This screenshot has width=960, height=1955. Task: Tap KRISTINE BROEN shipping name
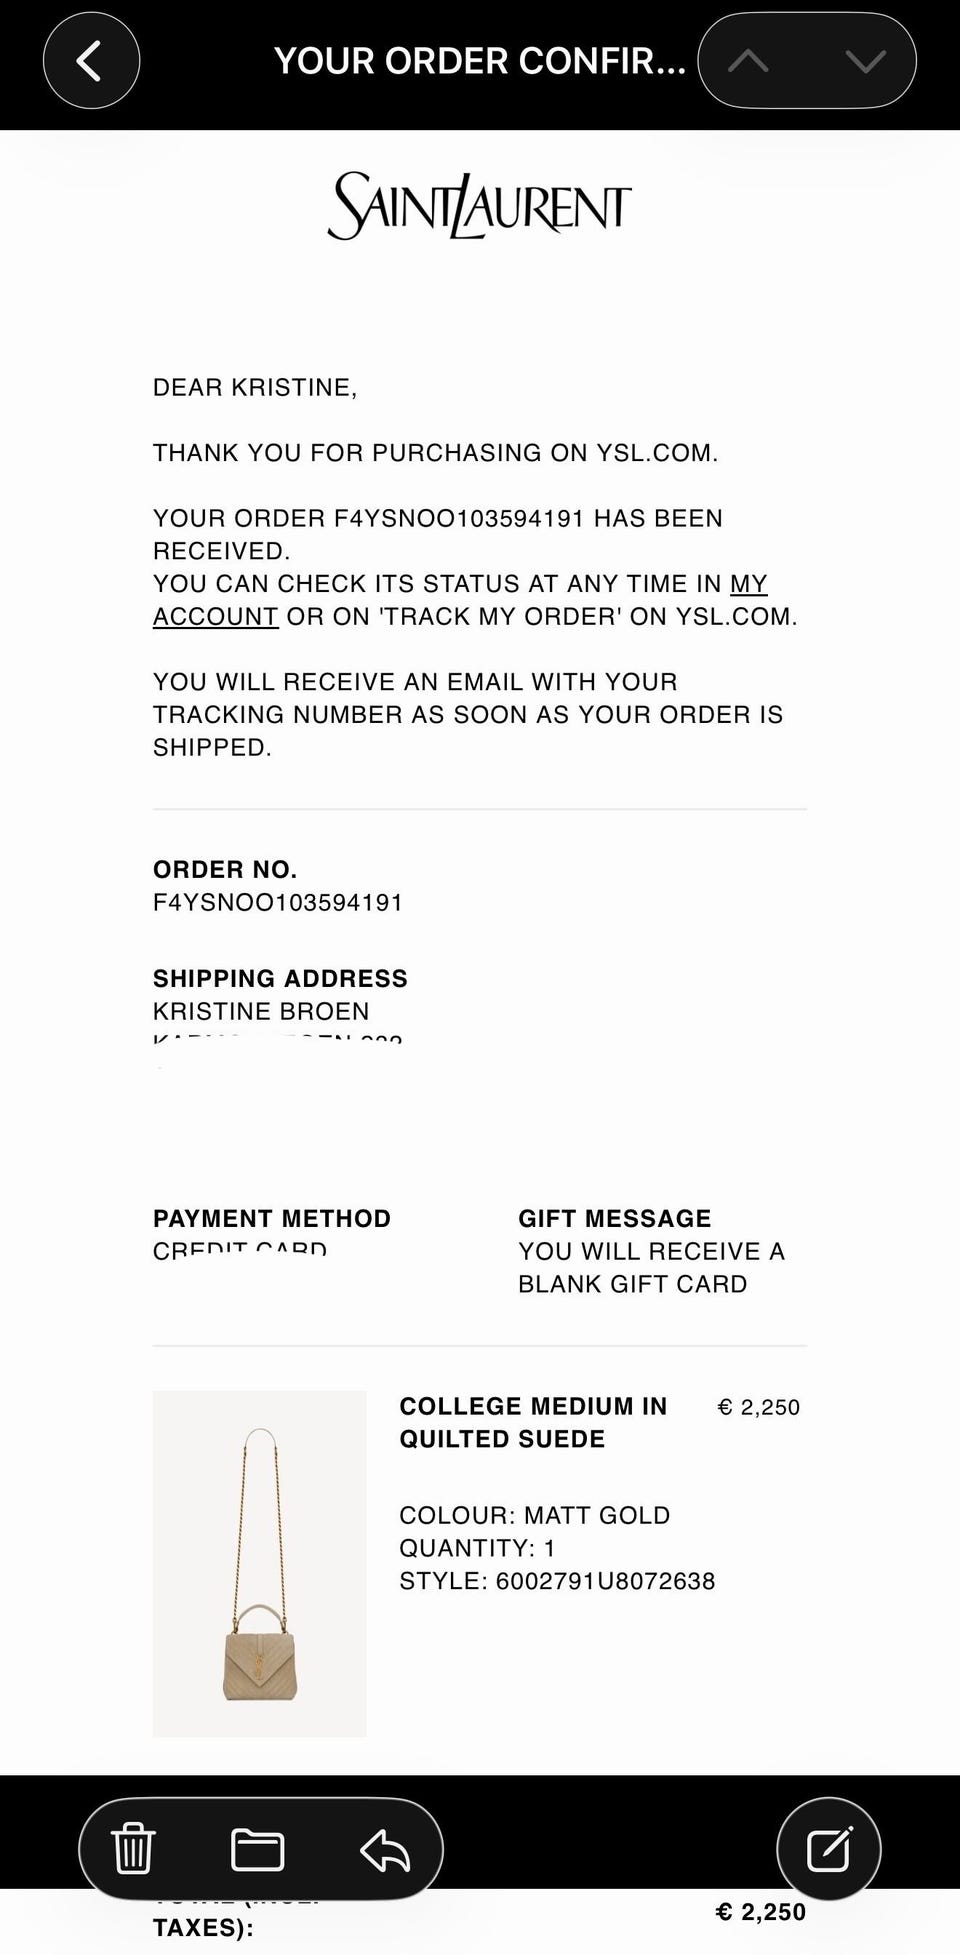261,1011
